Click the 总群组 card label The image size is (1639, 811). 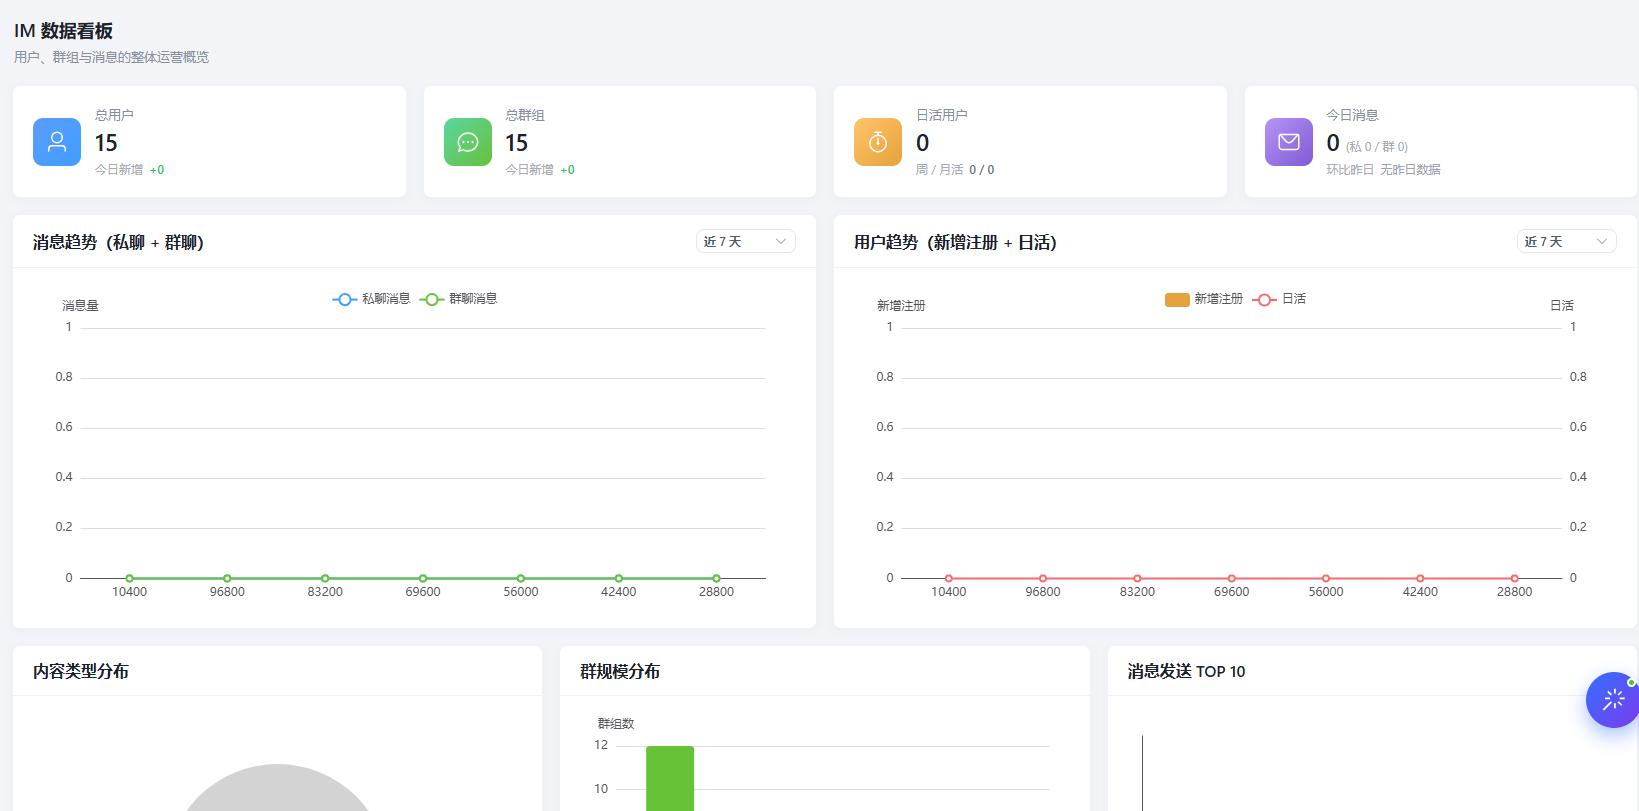pyautogui.click(x=525, y=115)
